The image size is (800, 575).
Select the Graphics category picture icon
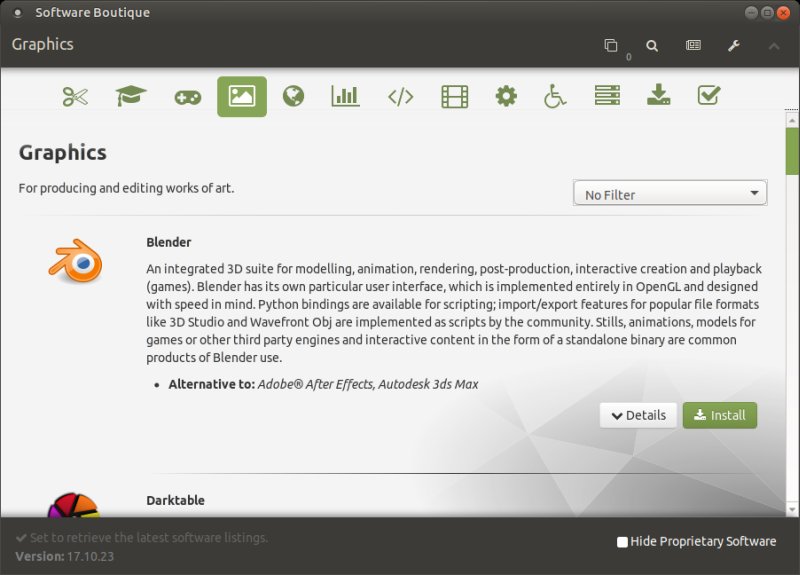tap(242, 96)
